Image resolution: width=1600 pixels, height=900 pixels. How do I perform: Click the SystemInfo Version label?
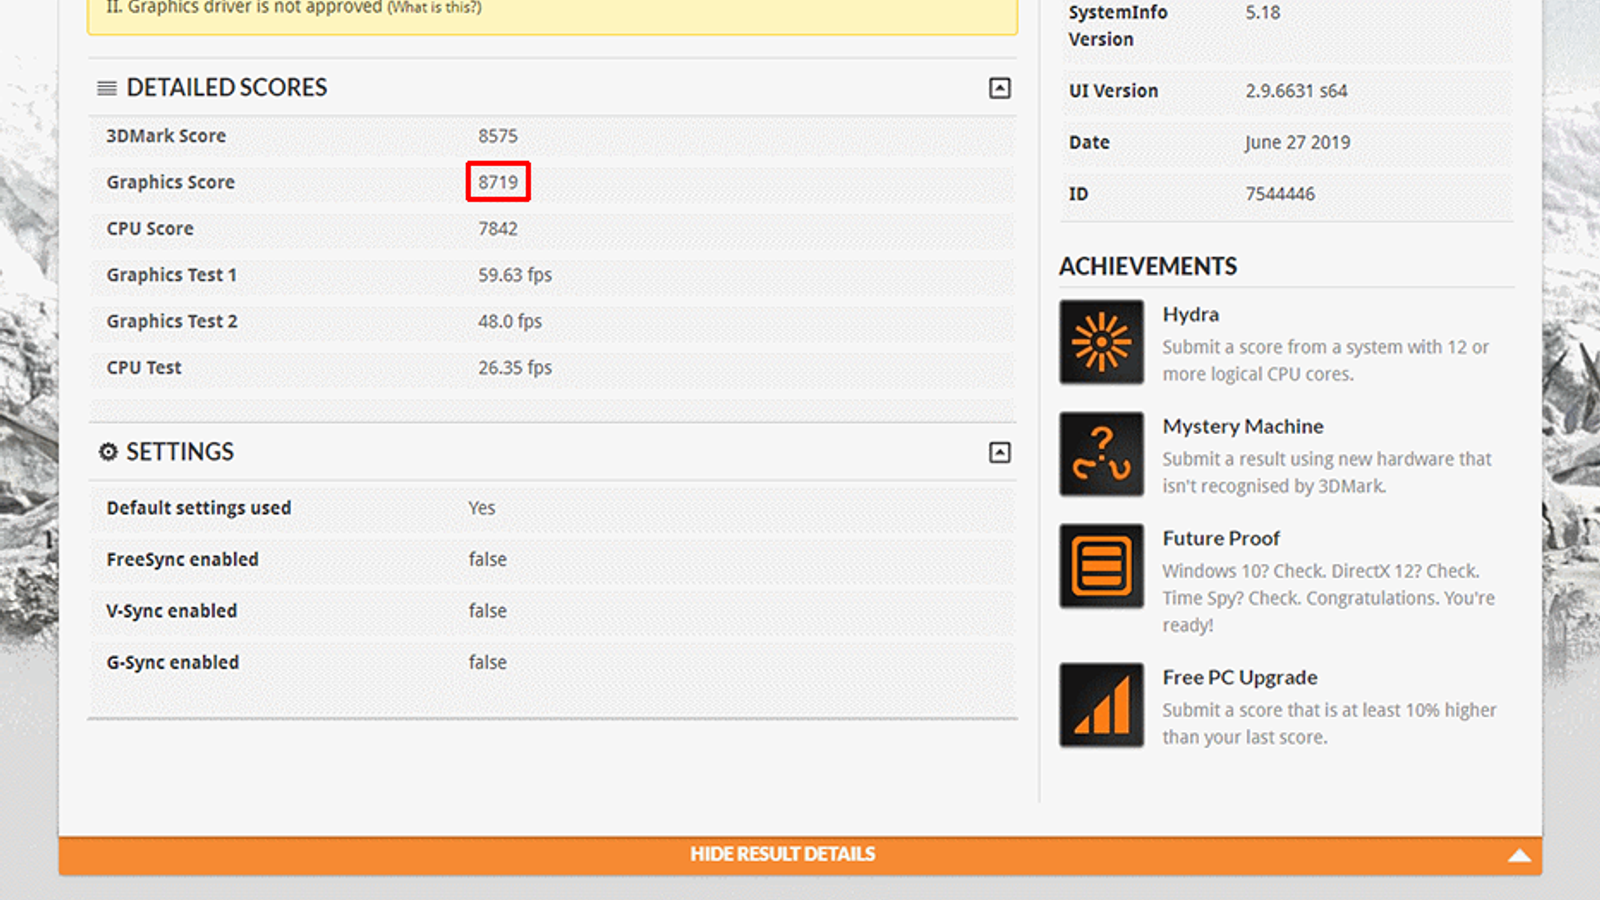[1118, 26]
